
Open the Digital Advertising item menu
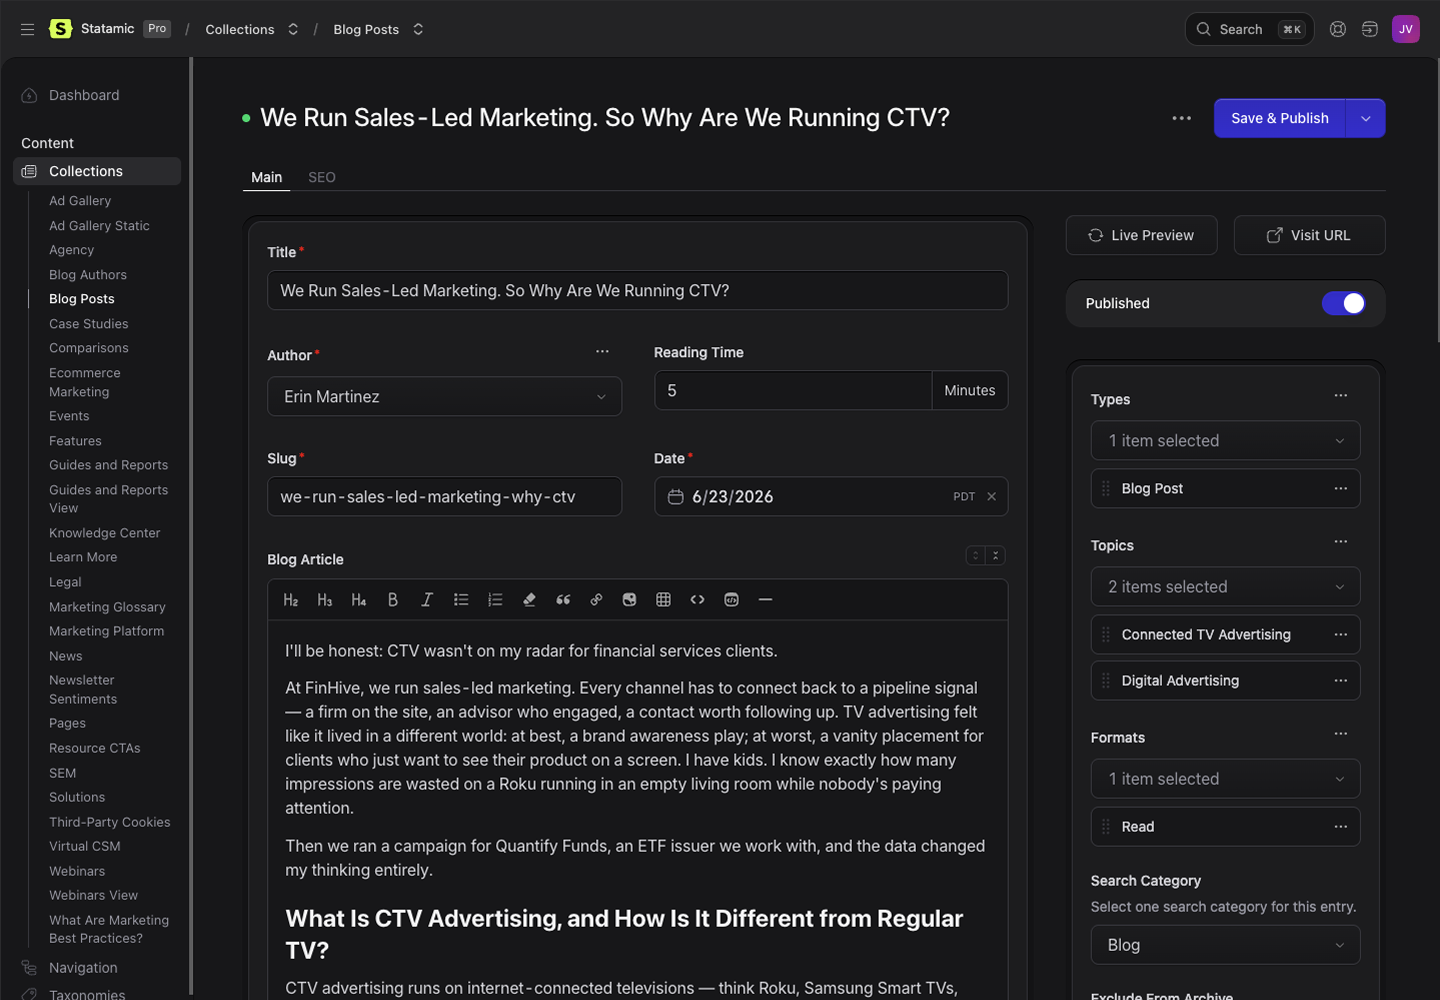coord(1341,681)
